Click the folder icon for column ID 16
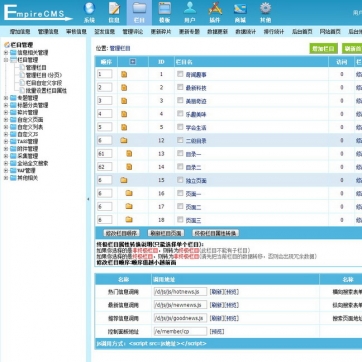 [129, 193]
